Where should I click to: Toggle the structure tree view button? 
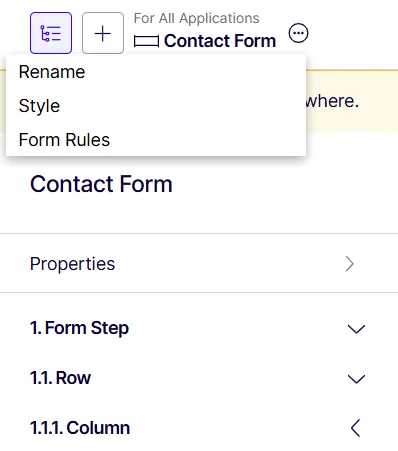pos(51,33)
